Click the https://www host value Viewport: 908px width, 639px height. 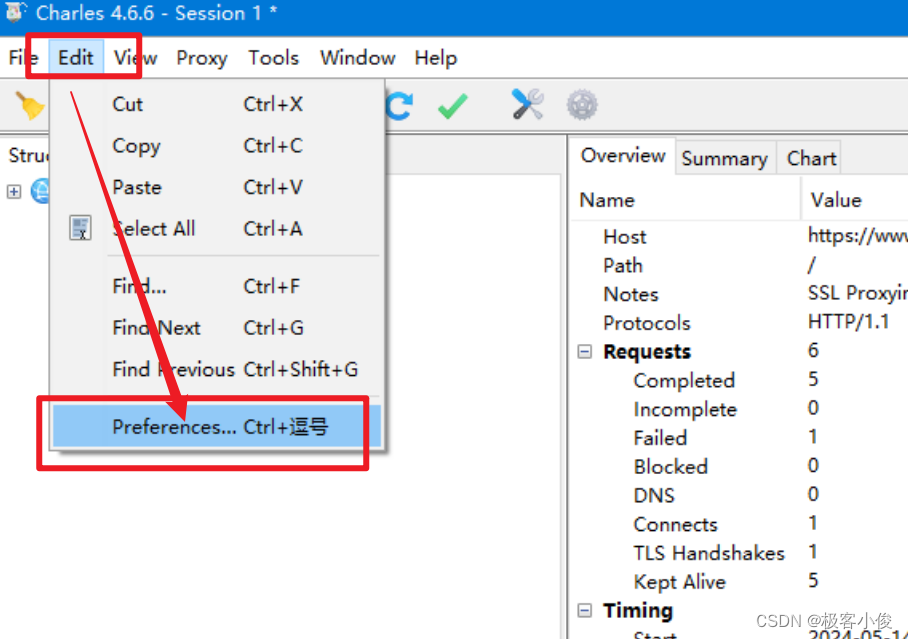click(858, 235)
